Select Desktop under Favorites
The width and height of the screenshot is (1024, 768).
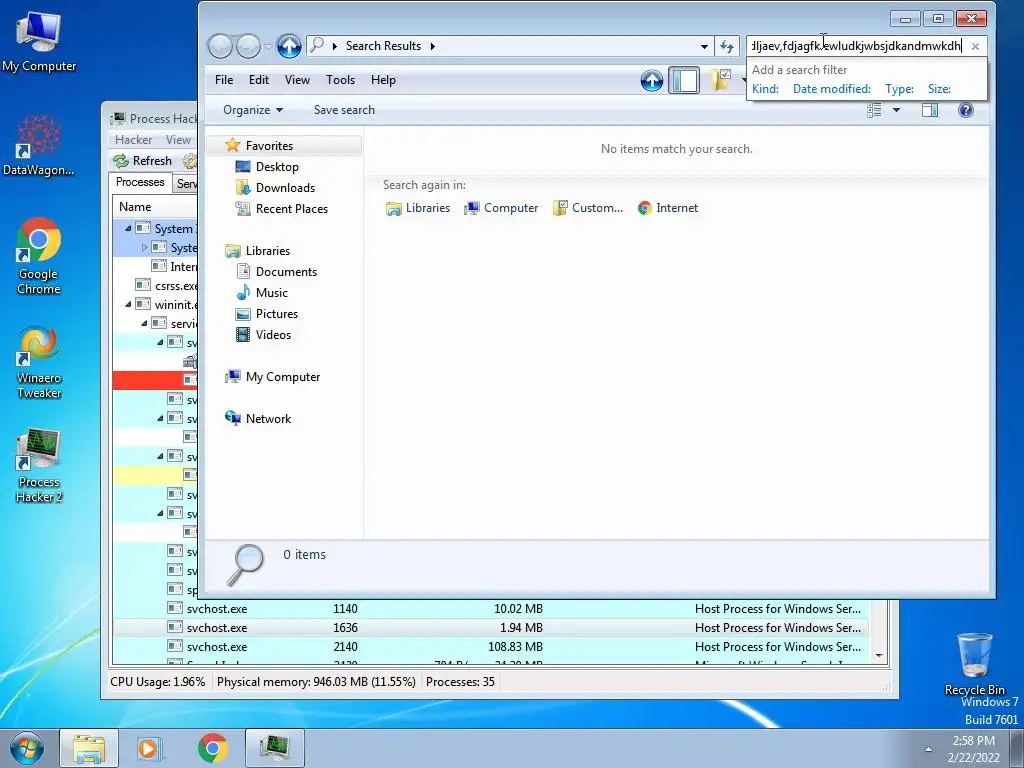[x=277, y=167]
